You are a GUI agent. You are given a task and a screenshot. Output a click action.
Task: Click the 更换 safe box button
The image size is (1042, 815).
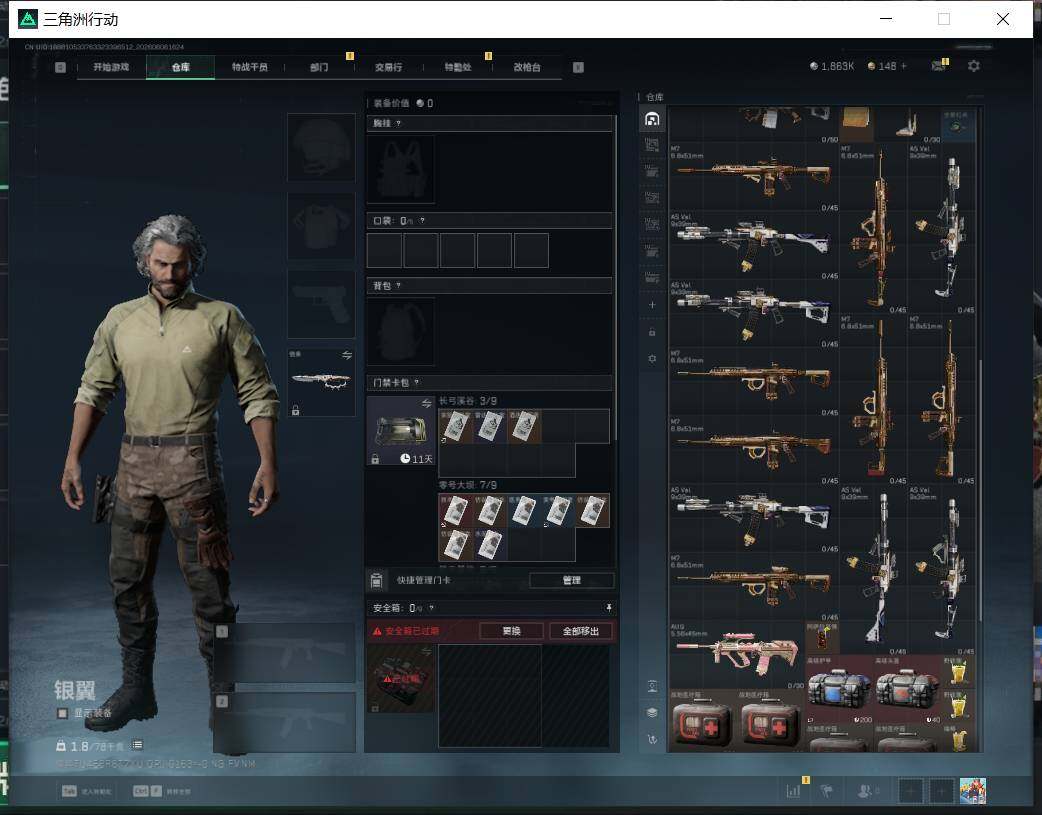[511, 631]
